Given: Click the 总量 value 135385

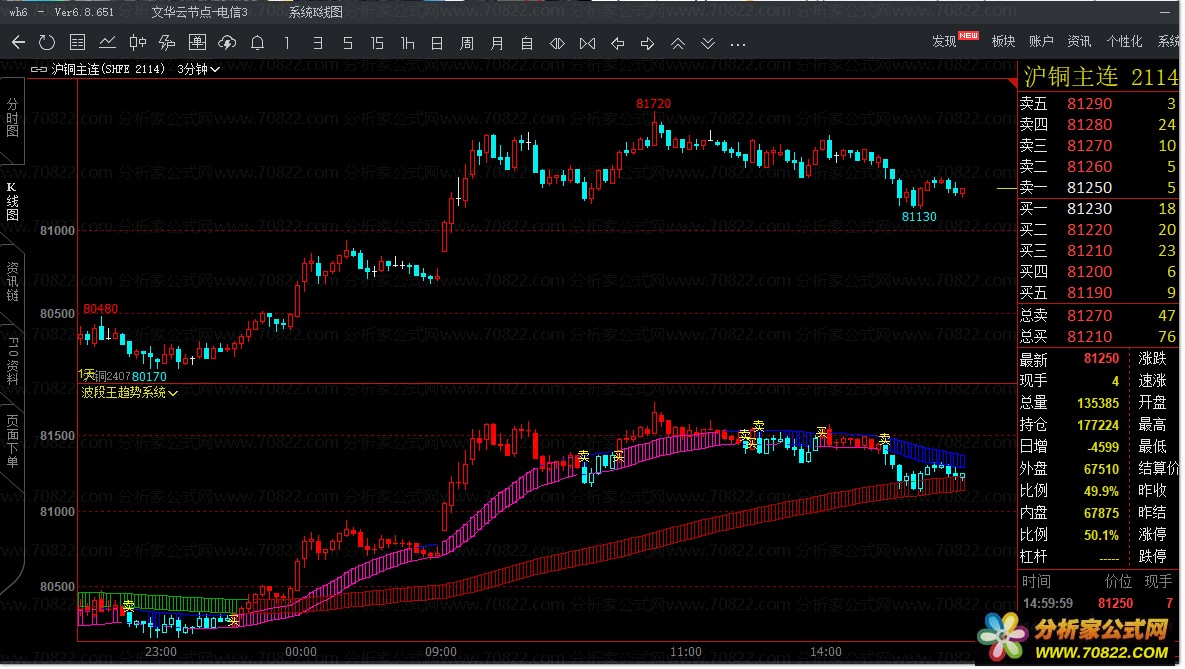Looking at the screenshot, I should pyautogui.click(x=1097, y=403).
